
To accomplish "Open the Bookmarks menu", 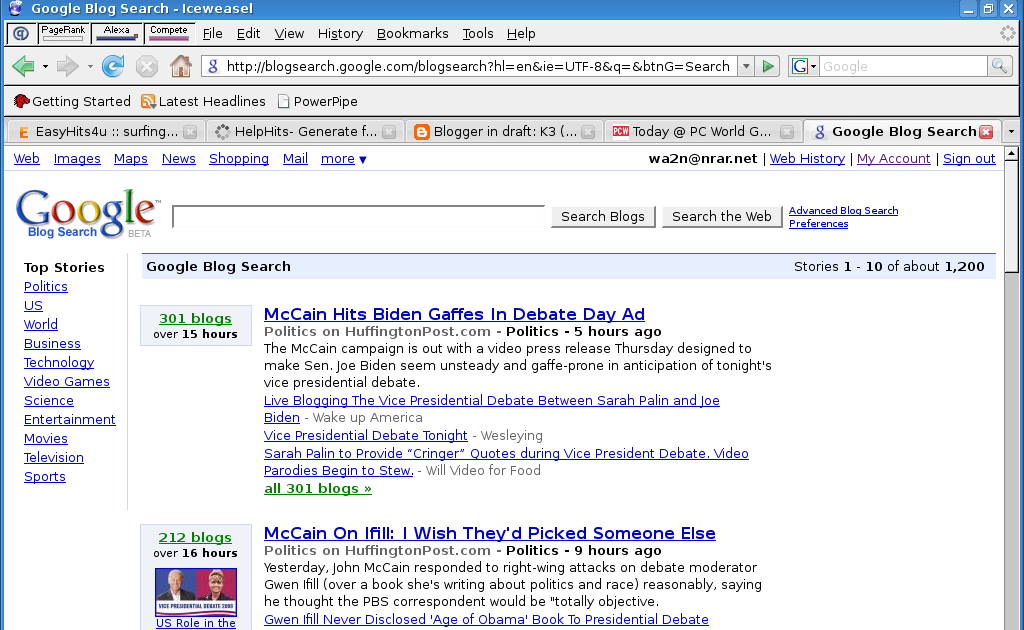I will (x=412, y=33).
